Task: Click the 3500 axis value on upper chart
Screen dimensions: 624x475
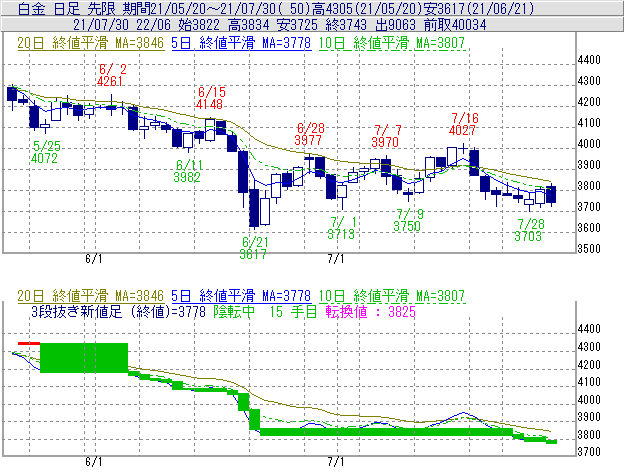Action: point(589,249)
